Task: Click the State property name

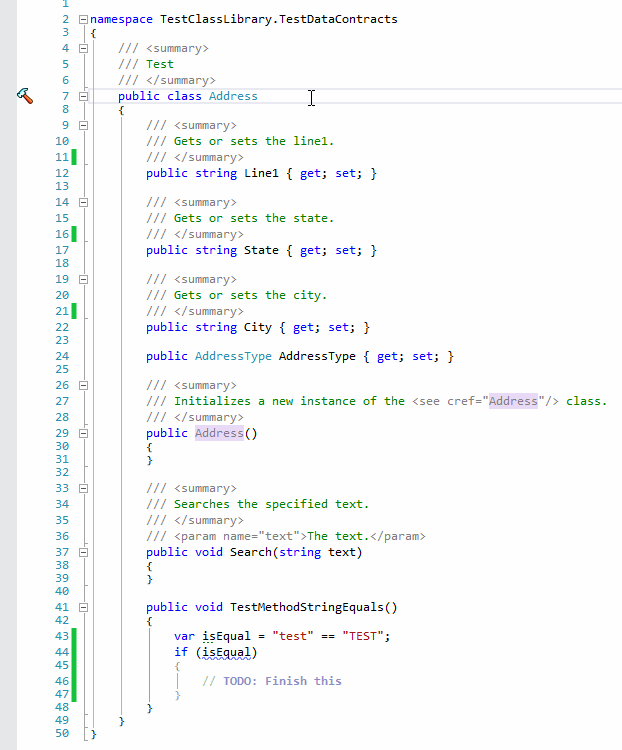Action: coord(261,250)
